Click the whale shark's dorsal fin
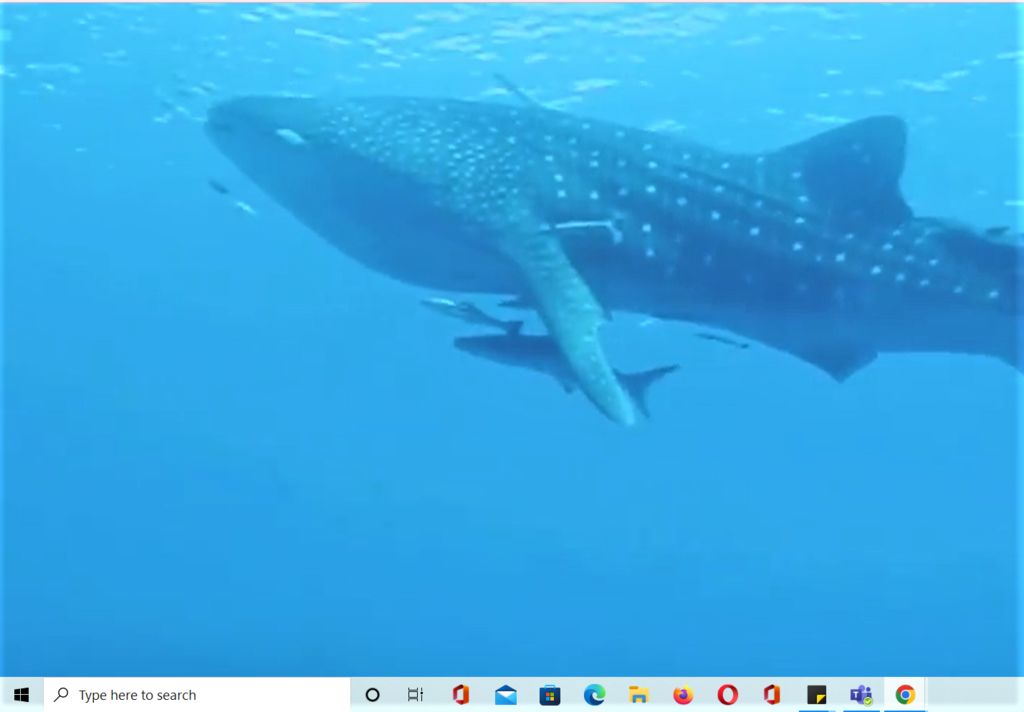 click(x=850, y=160)
